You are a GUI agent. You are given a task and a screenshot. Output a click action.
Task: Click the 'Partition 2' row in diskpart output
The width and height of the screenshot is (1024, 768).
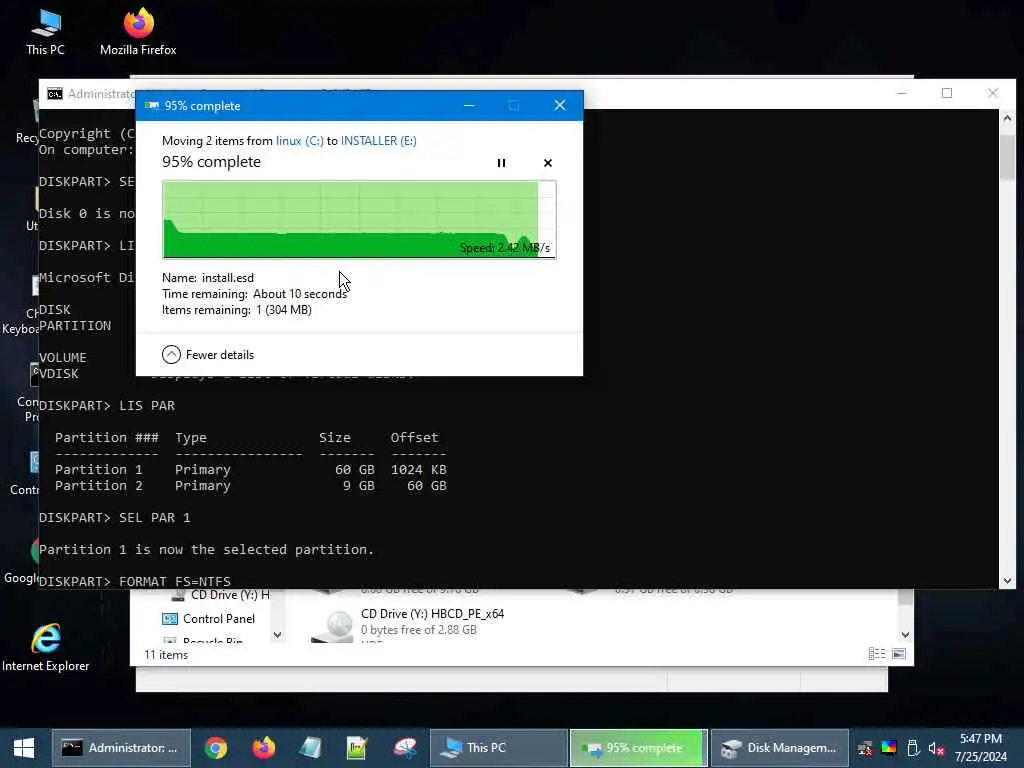coord(251,485)
